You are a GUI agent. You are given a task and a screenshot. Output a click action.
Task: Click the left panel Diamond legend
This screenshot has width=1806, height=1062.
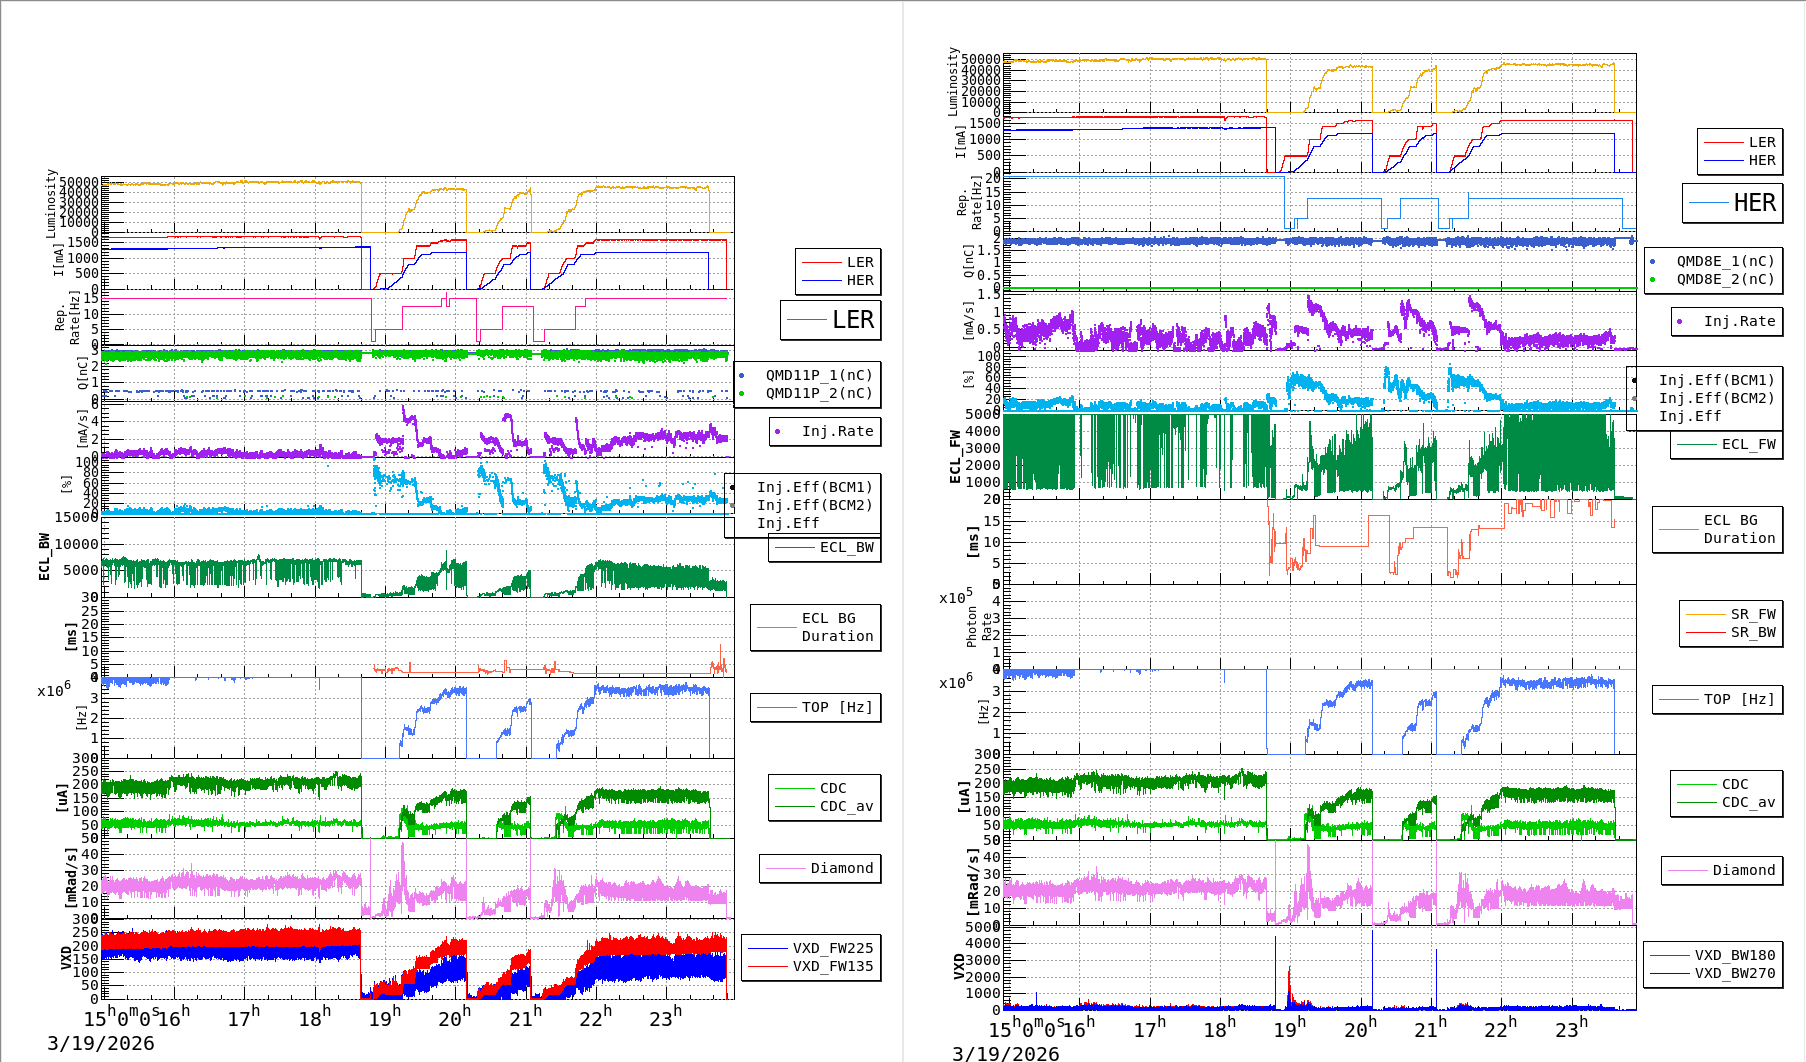(x=840, y=868)
